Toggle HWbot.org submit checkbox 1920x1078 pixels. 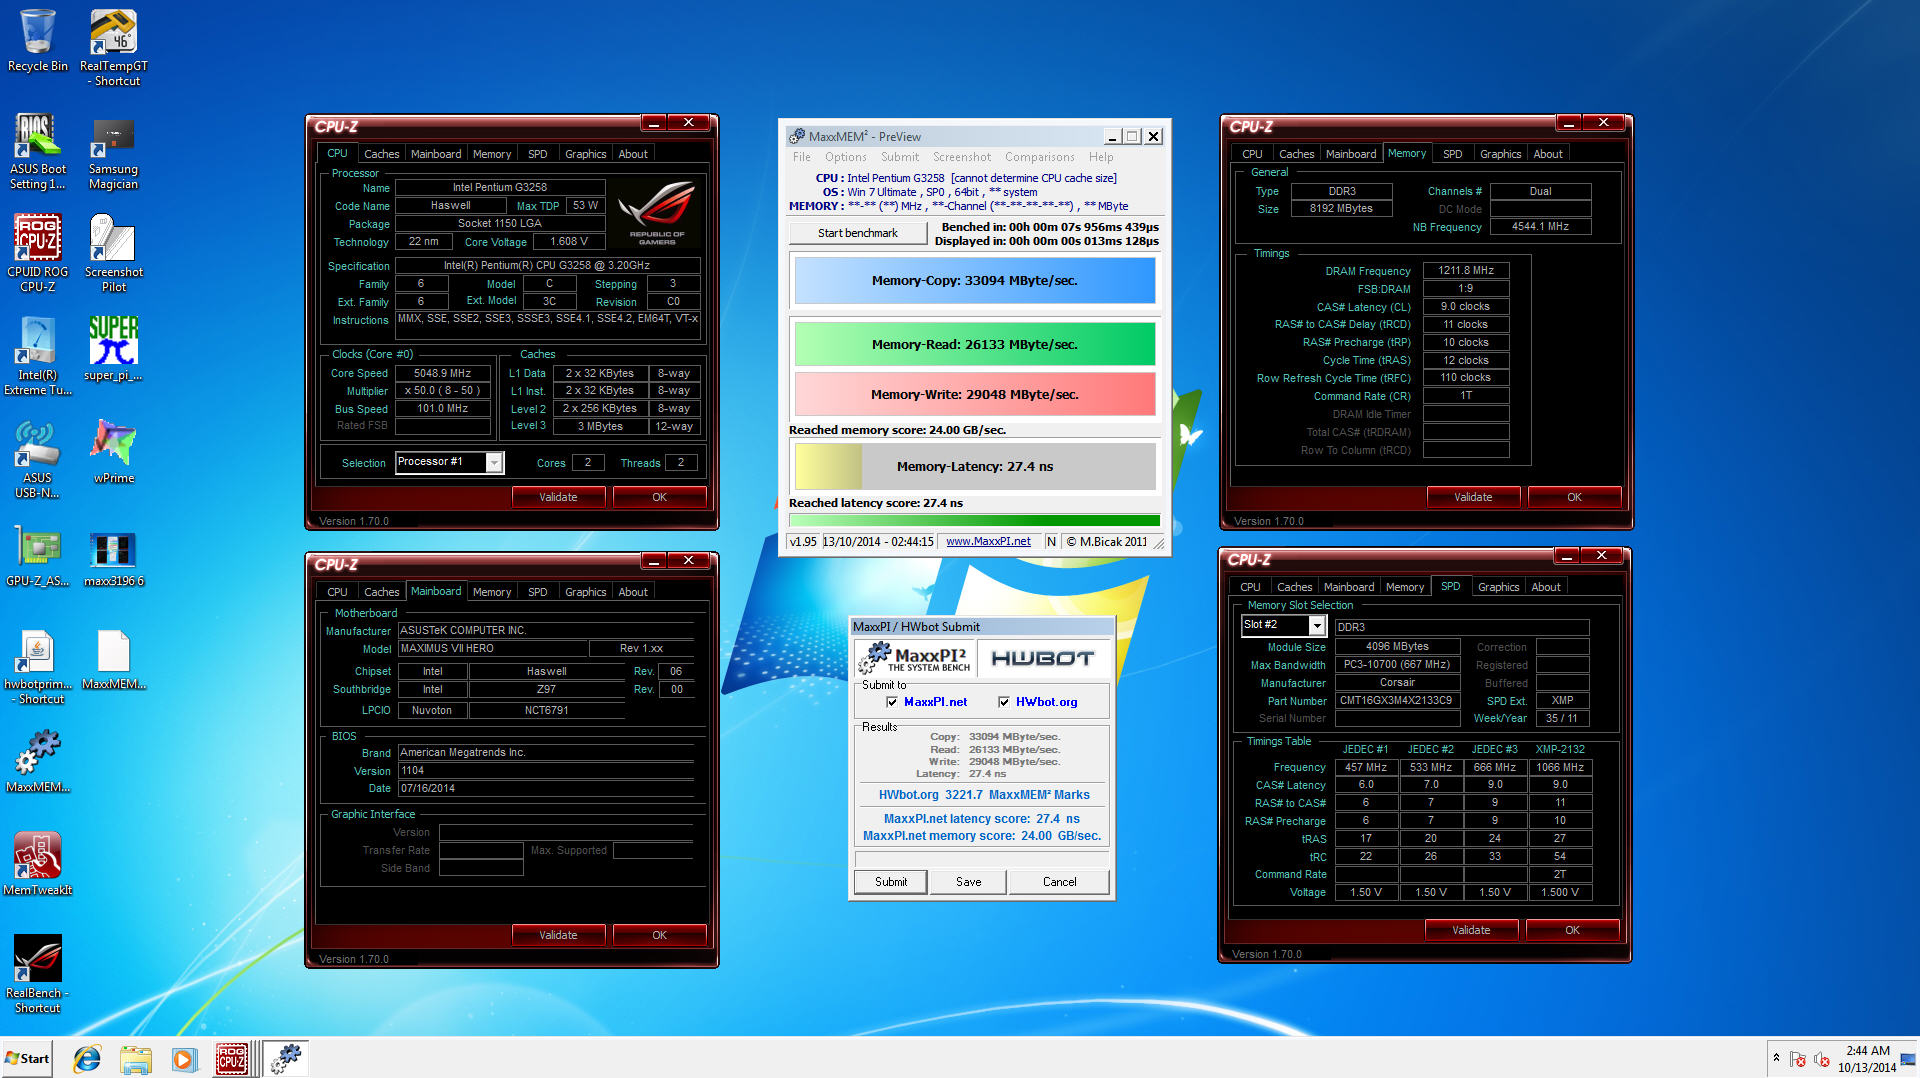tap(1004, 702)
